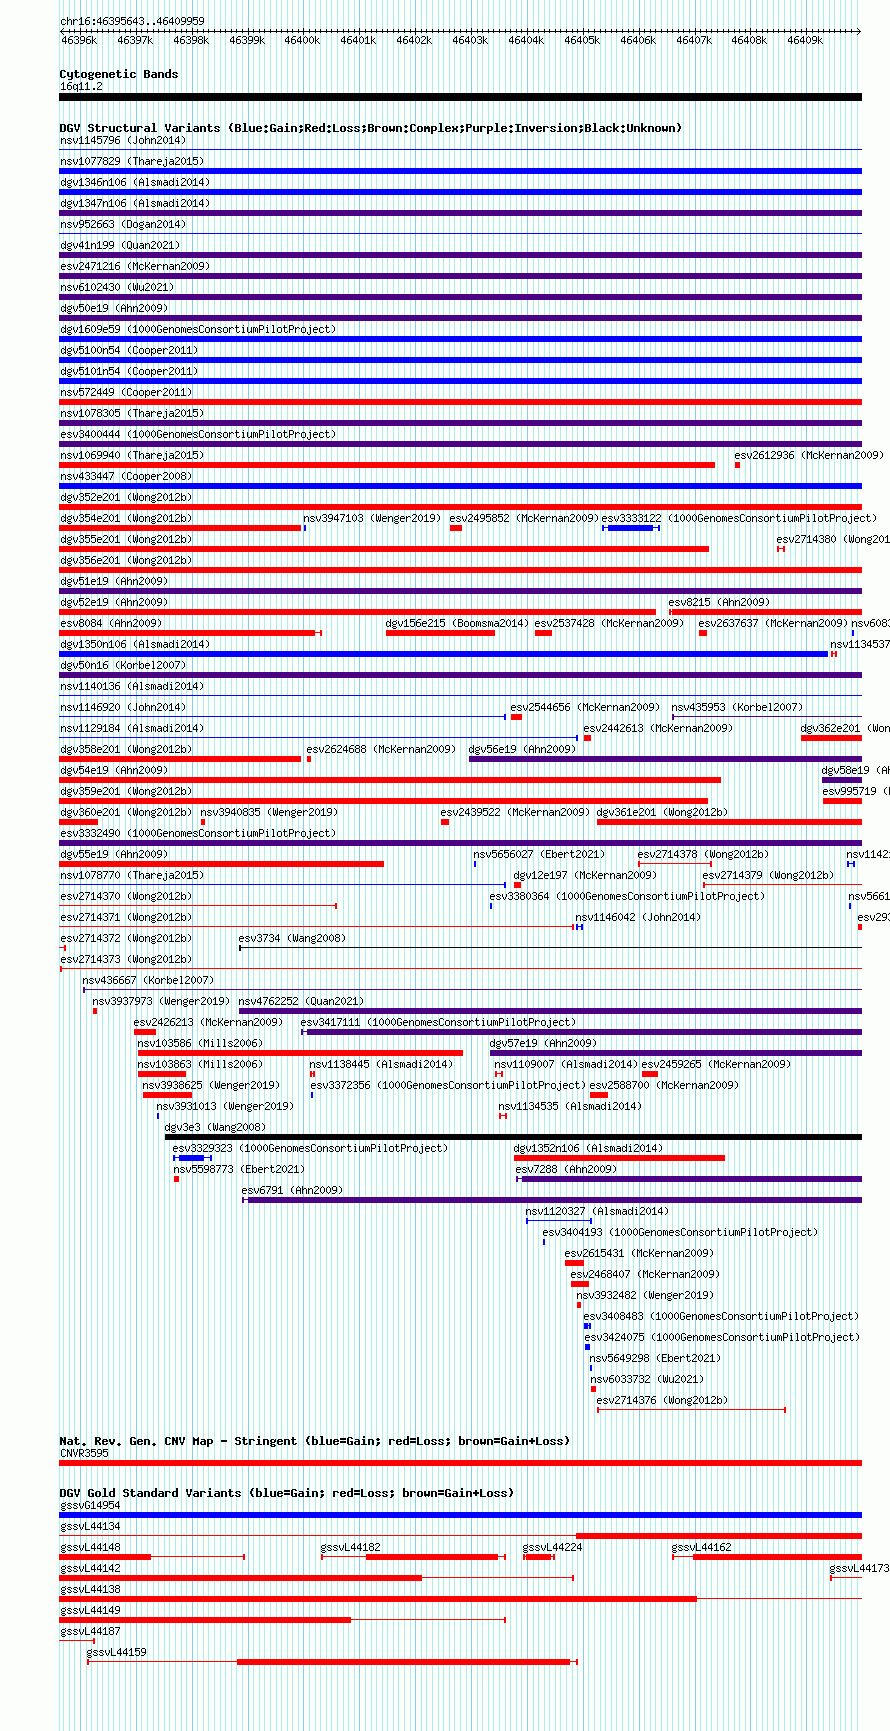Open nsv3940835 (Wenger2019) variant
Image resolution: width=890 pixels, height=1731 pixels.
[269, 812]
